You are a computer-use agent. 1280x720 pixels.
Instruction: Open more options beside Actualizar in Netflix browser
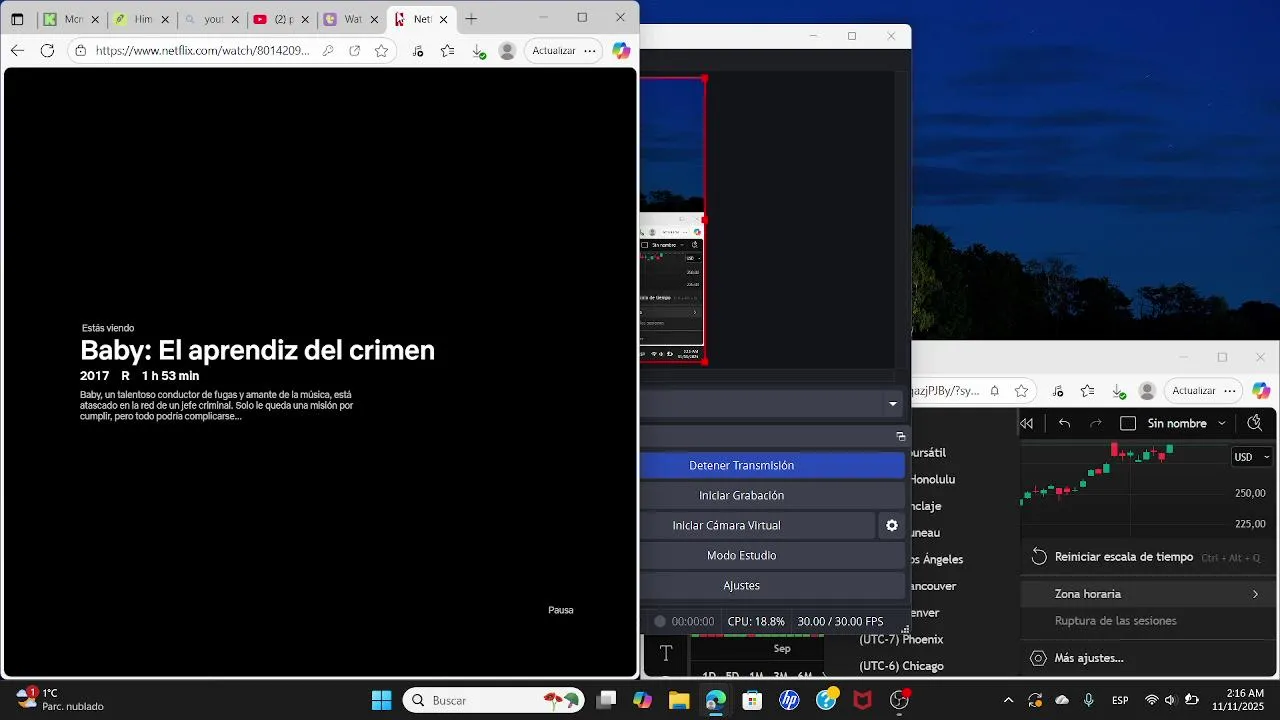(590, 50)
